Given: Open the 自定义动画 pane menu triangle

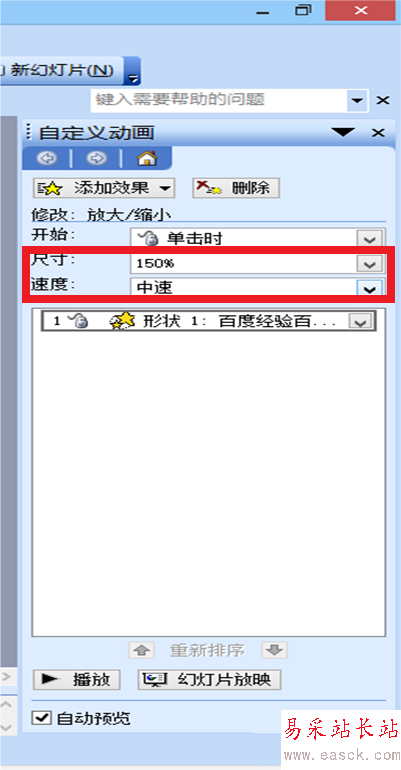Looking at the screenshot, I should point(343,132).
